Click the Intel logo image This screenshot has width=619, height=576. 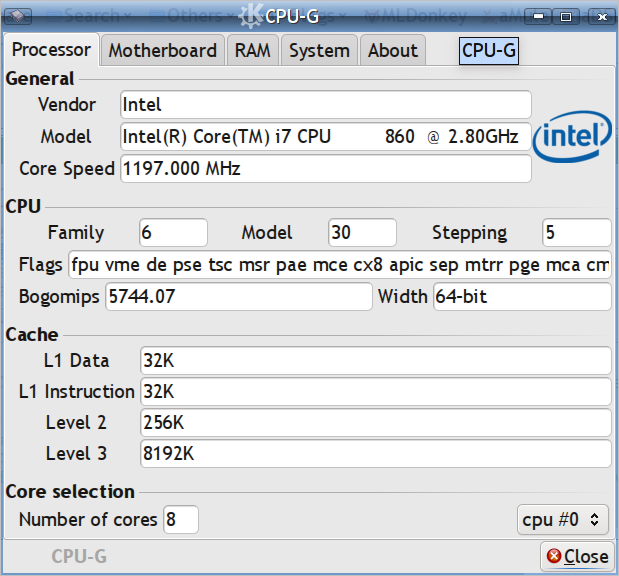point(572,136)
